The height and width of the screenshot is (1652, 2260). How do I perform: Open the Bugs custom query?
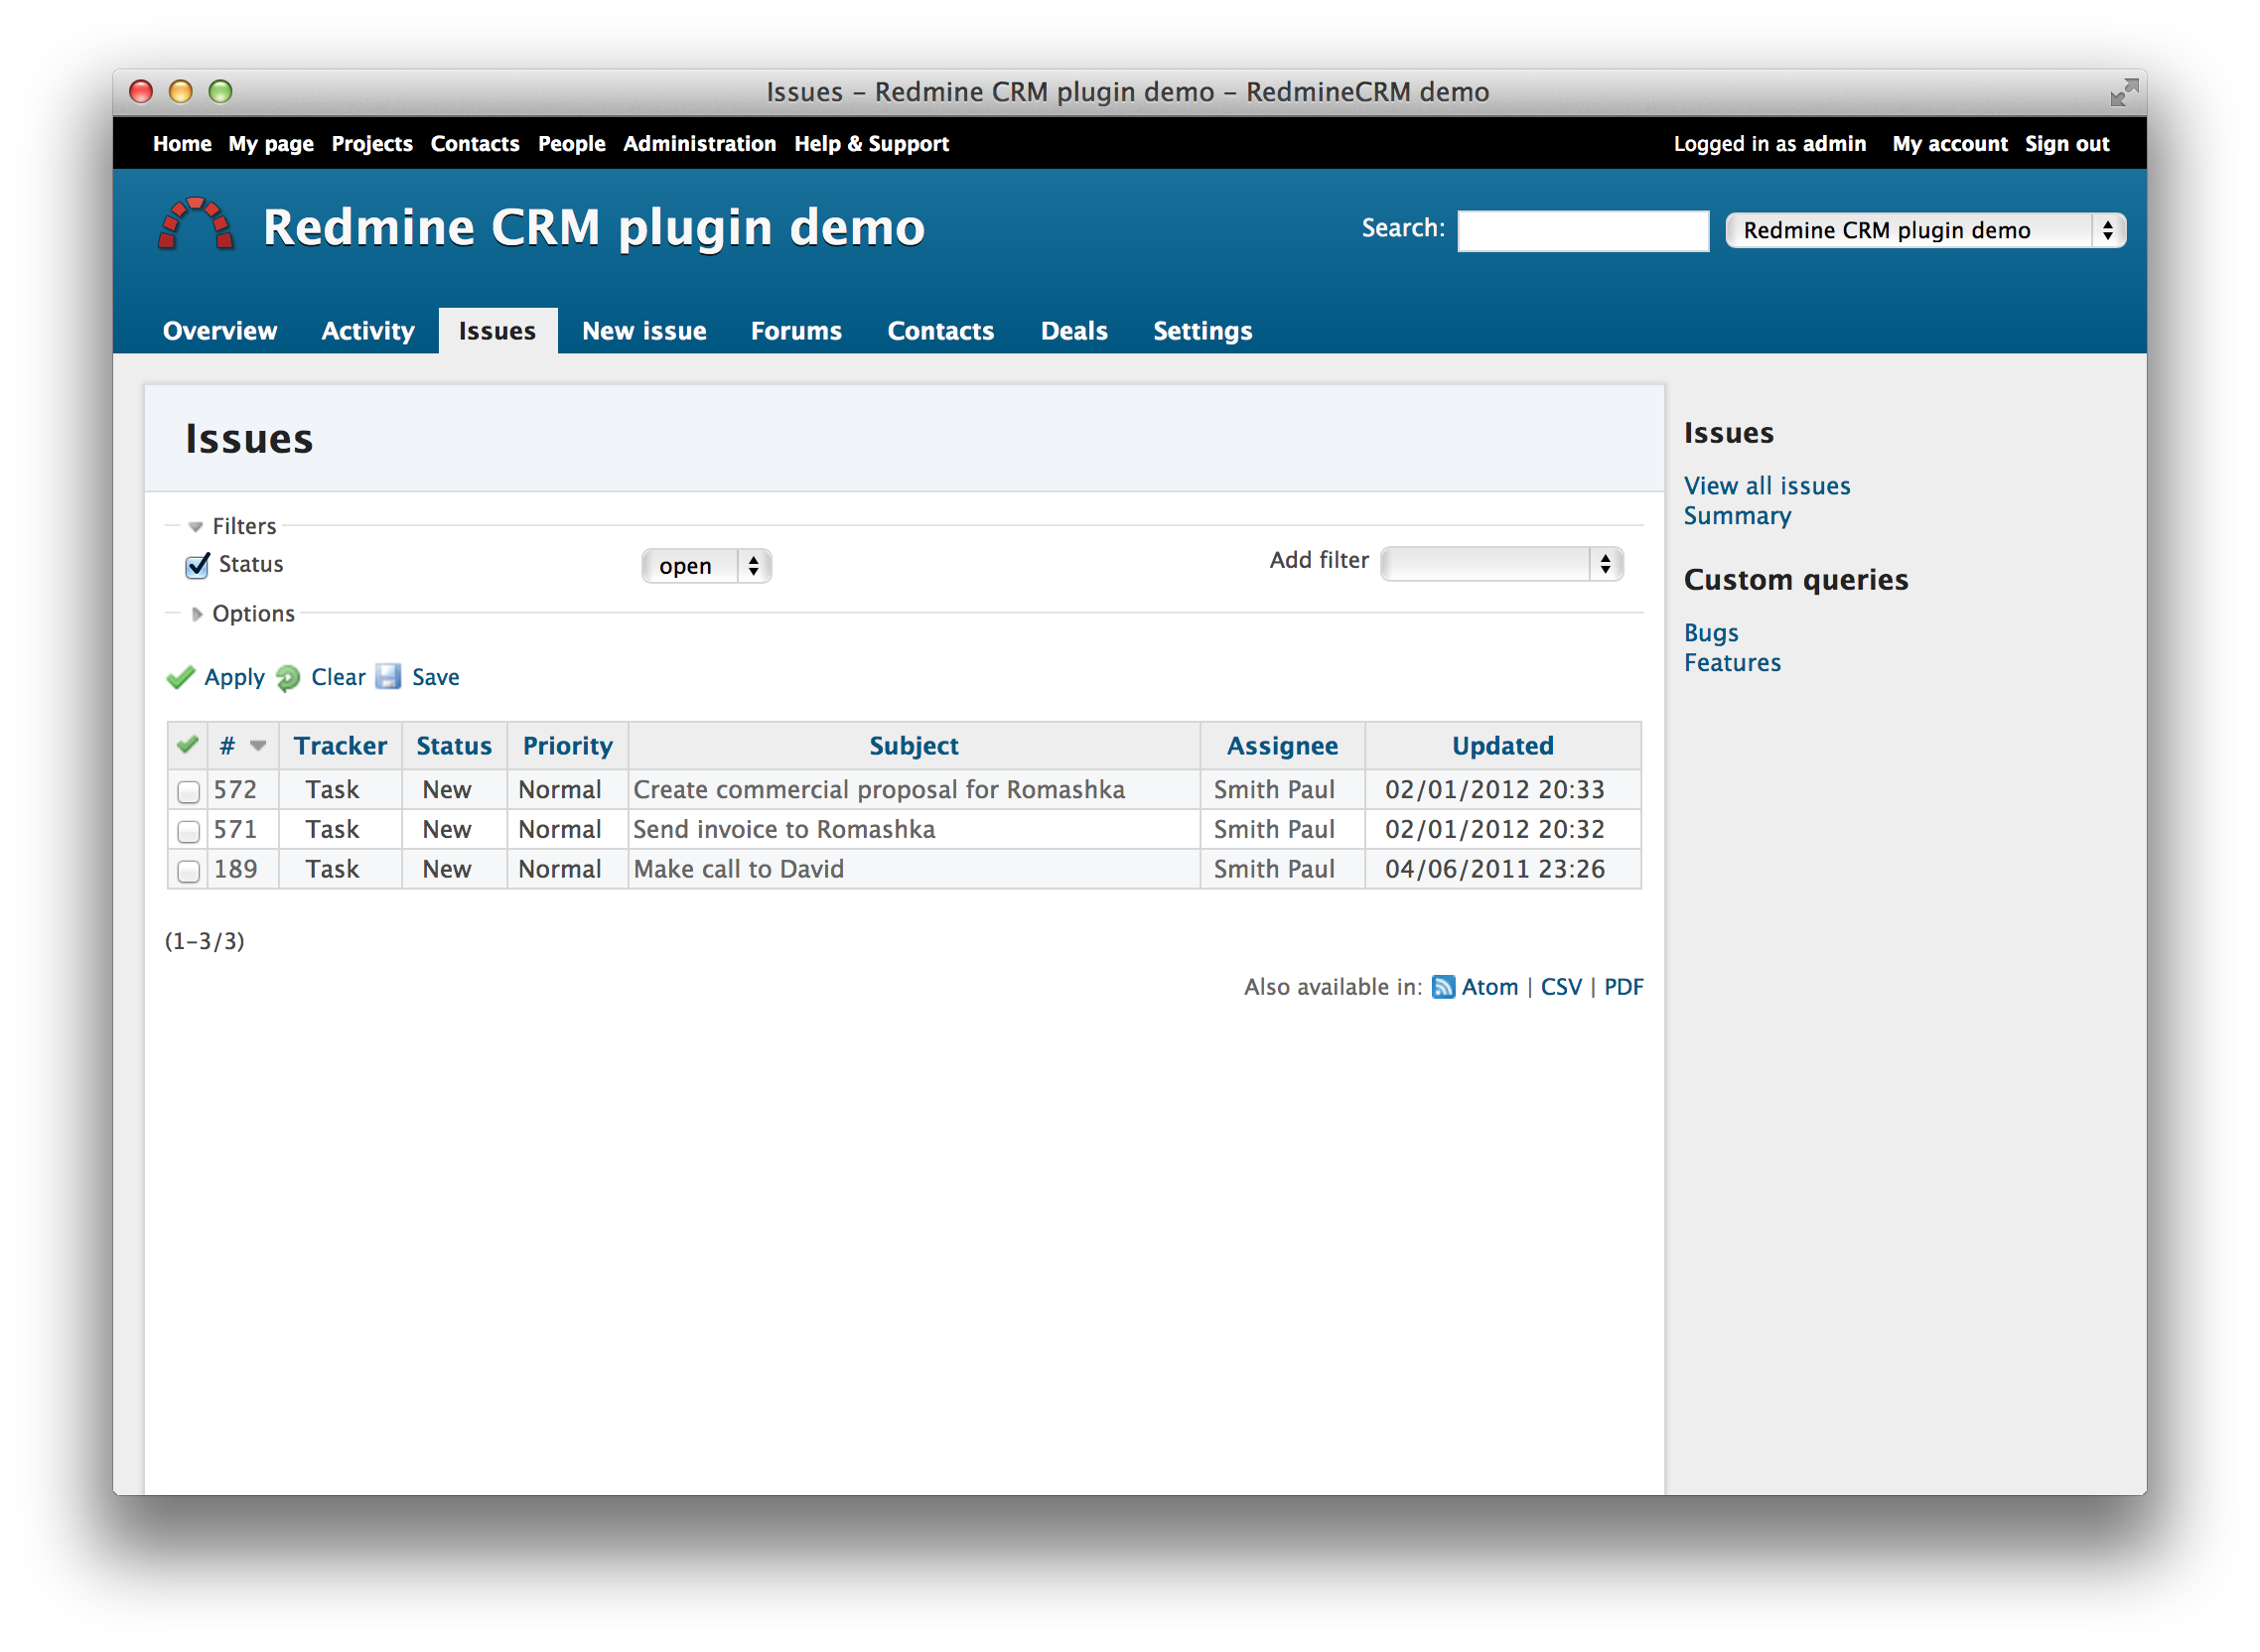tap(1710, 633)
